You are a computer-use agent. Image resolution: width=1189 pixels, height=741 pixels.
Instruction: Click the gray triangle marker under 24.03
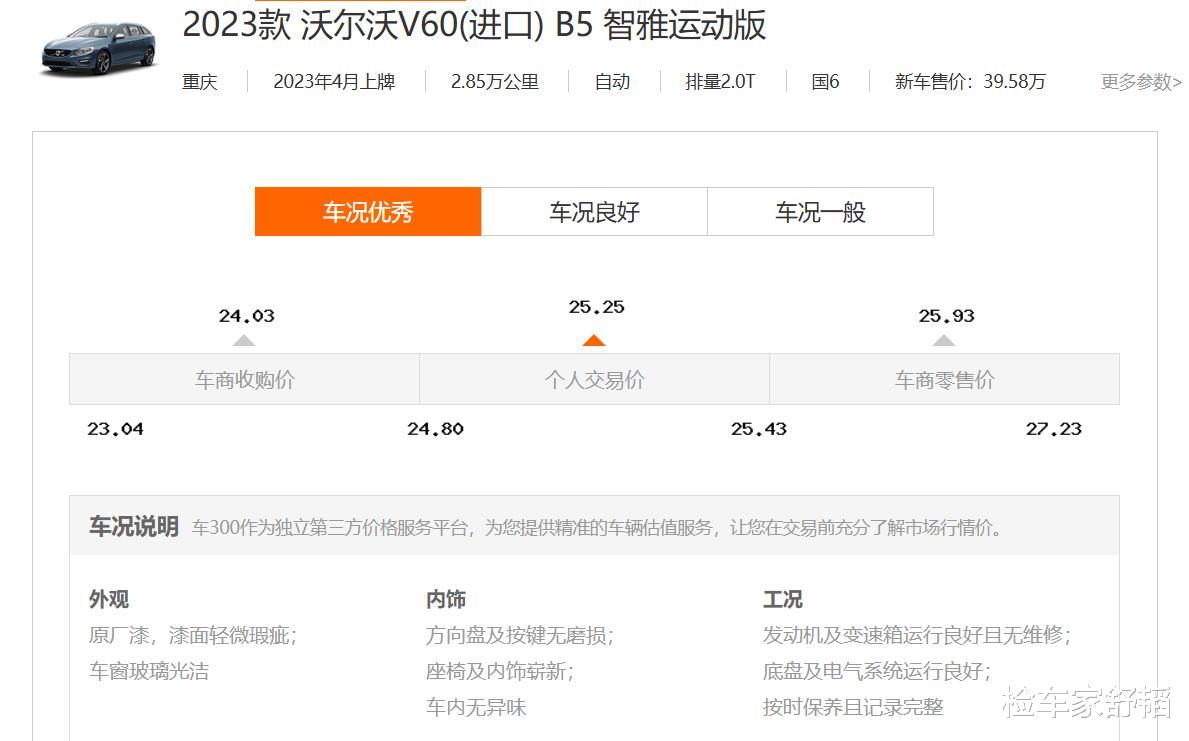tap(244, 341)
